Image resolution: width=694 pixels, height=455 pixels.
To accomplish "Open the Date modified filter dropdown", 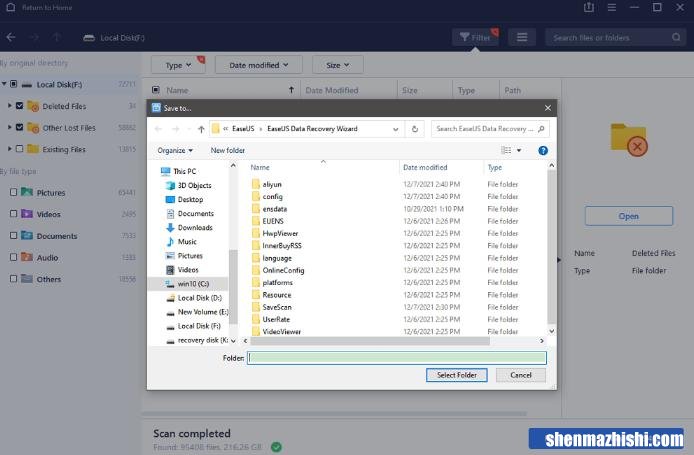I will coord(258,65).
